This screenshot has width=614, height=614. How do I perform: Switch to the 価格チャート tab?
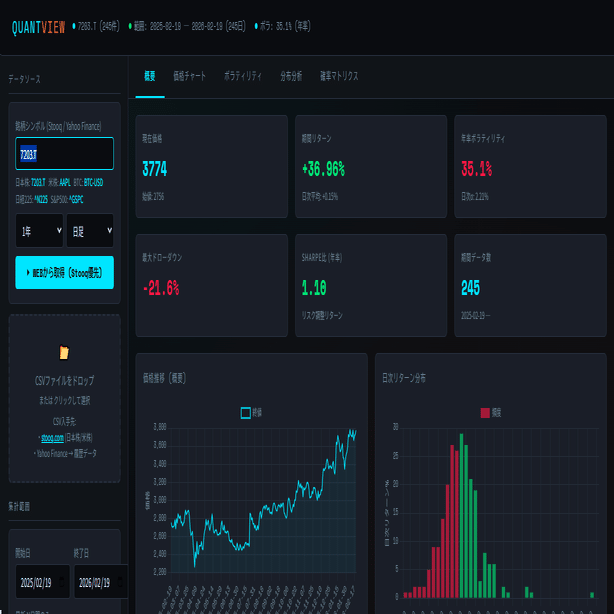pyautogui.click(x=190, y=76)
